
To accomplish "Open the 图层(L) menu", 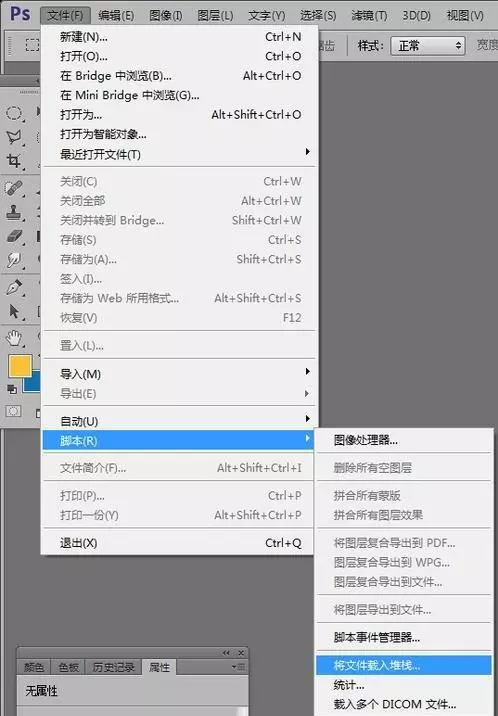I will pyautogui.click(x=215, y=16).
